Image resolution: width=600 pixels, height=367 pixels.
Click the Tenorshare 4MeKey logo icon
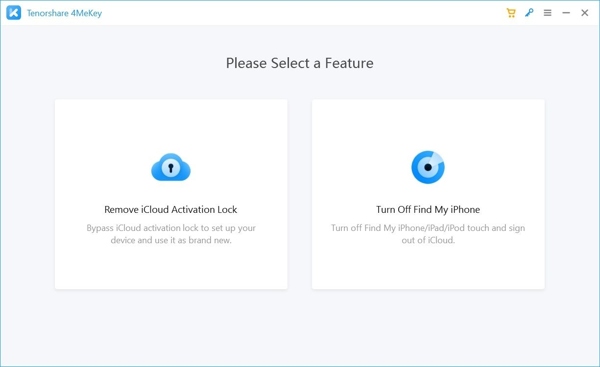[13, 13]
